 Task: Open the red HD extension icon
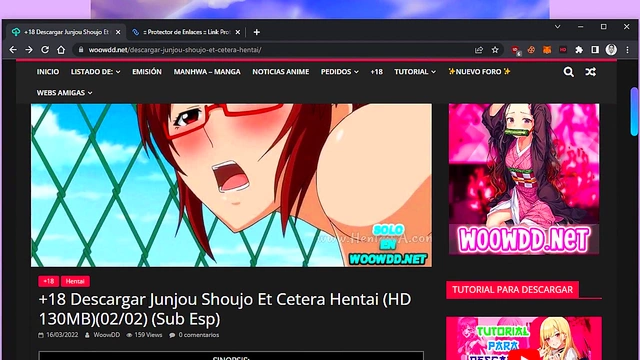point(563,50)
